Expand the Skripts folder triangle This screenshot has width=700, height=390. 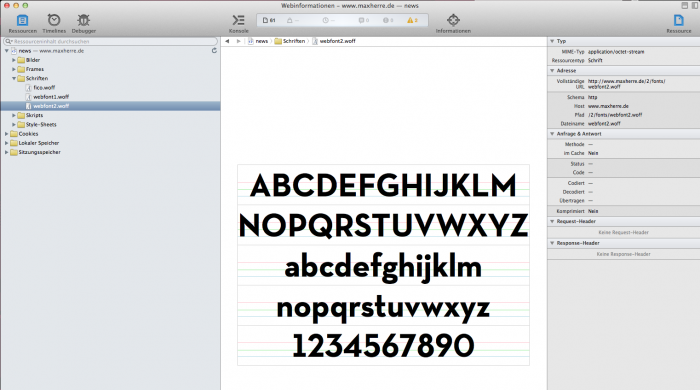pos(14,115)
